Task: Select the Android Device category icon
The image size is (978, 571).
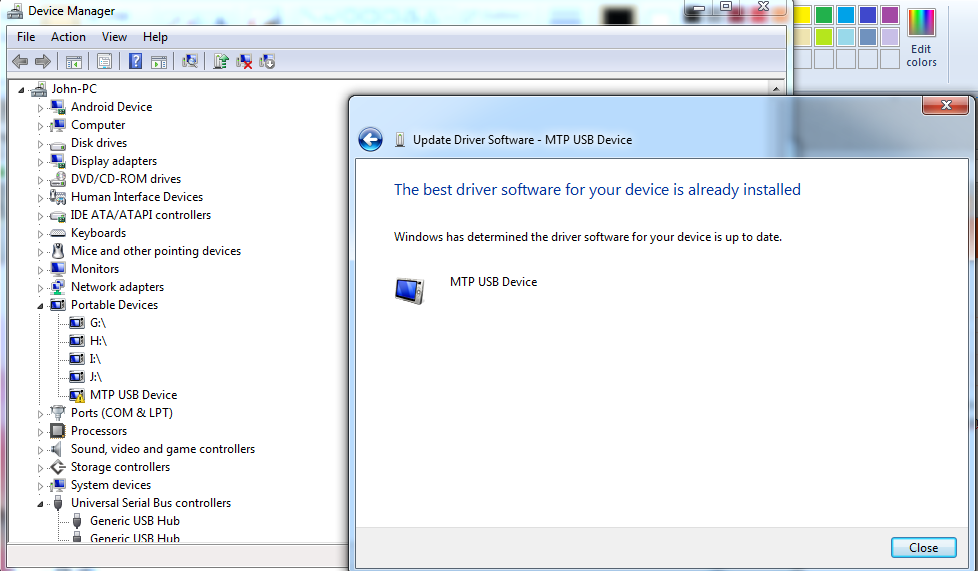Action: point(57,107)
